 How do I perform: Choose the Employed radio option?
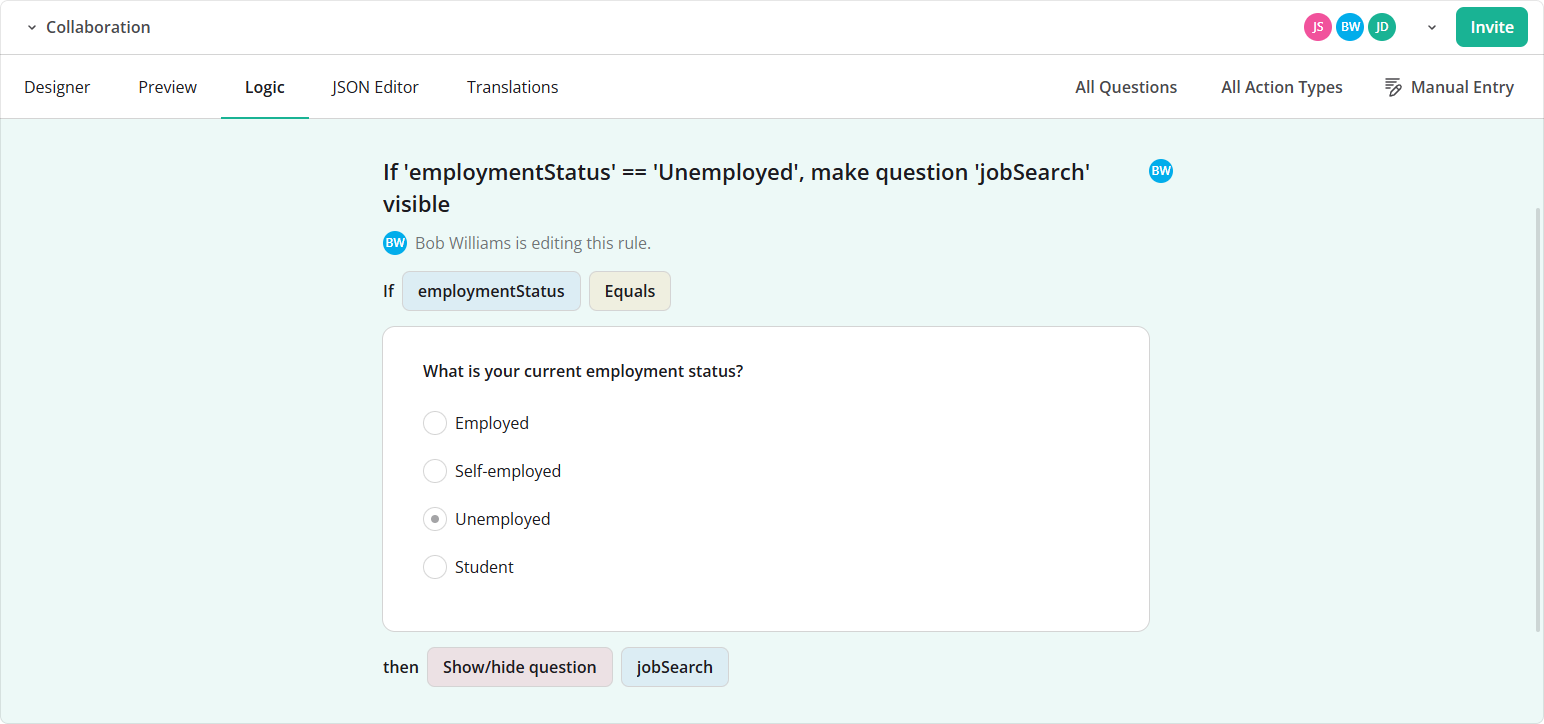(x=435, y=423)
